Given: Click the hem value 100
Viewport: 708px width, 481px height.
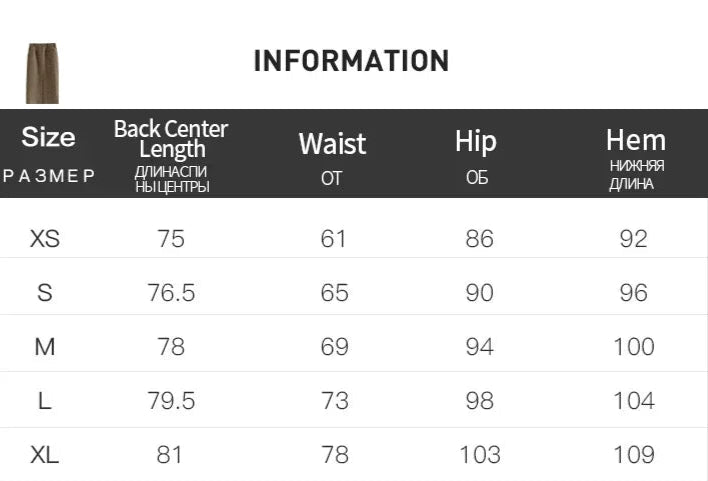Looking at the screenshot, I should [634, 347].
